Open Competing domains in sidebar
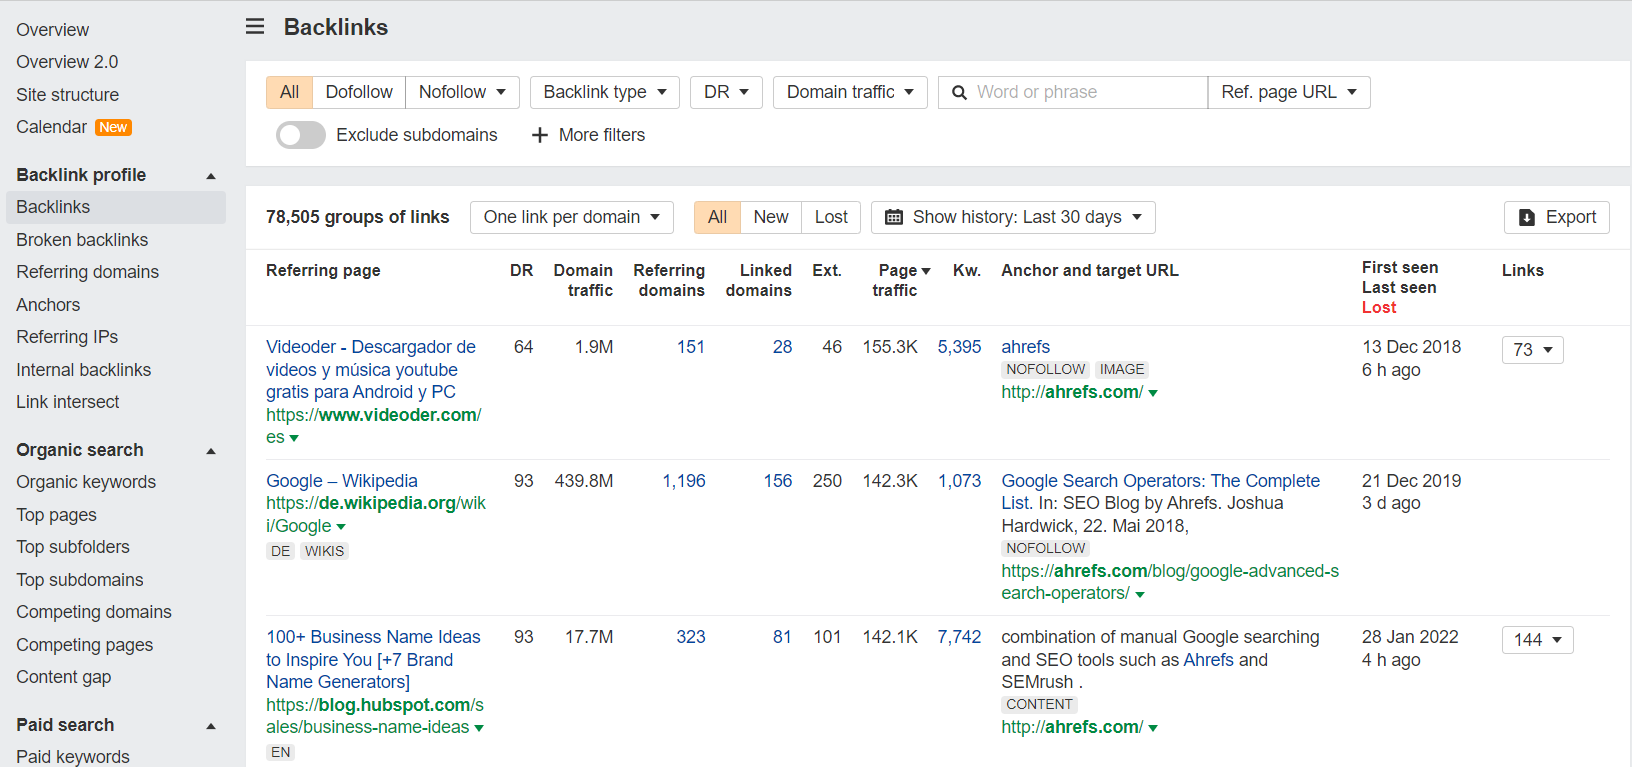This screenshot has width=1632, height=767. 94,612
